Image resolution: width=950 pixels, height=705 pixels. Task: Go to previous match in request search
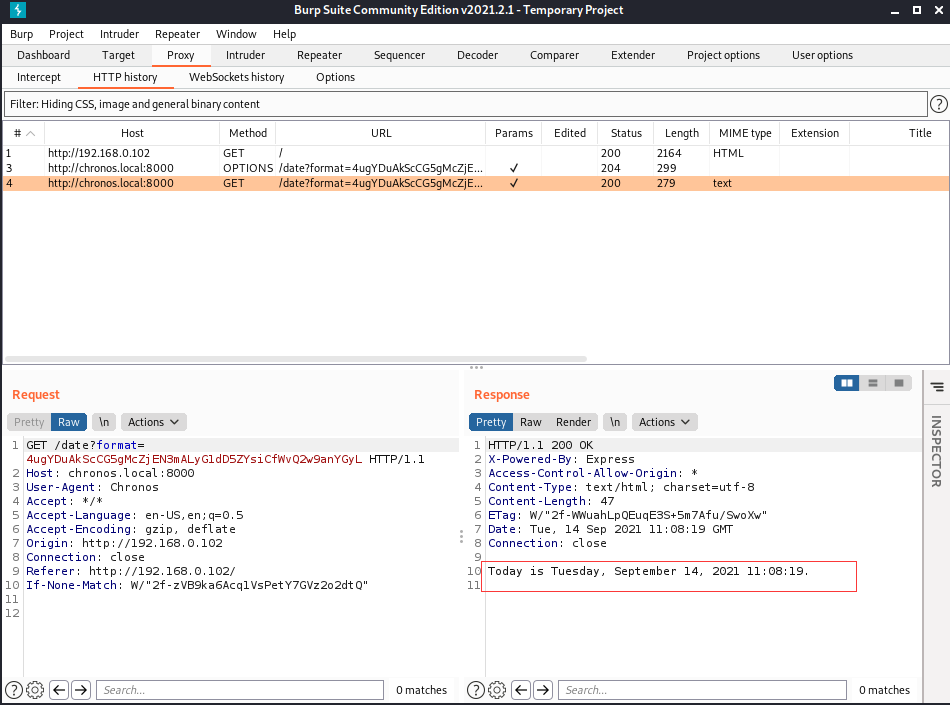59,689
